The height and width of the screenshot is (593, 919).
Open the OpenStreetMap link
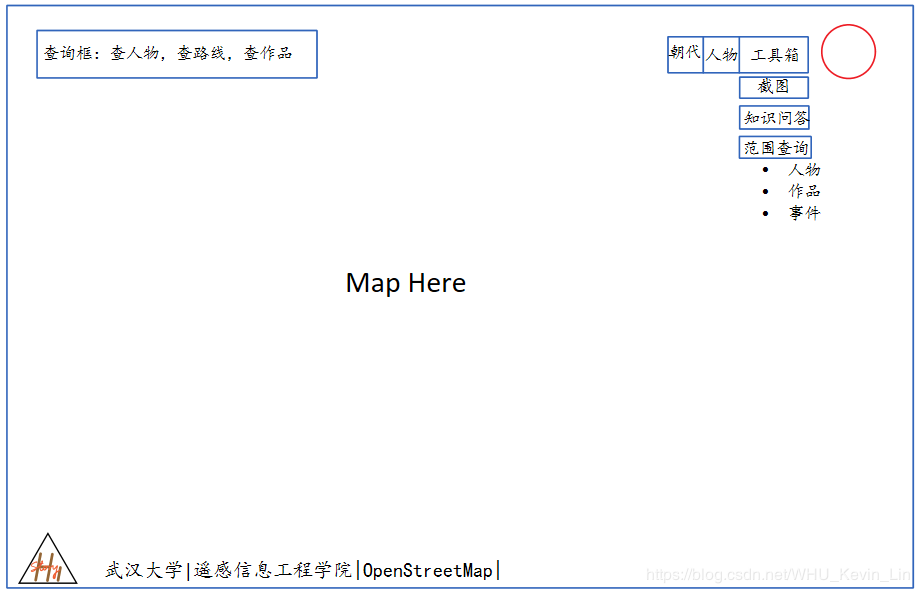pos(428,570)
